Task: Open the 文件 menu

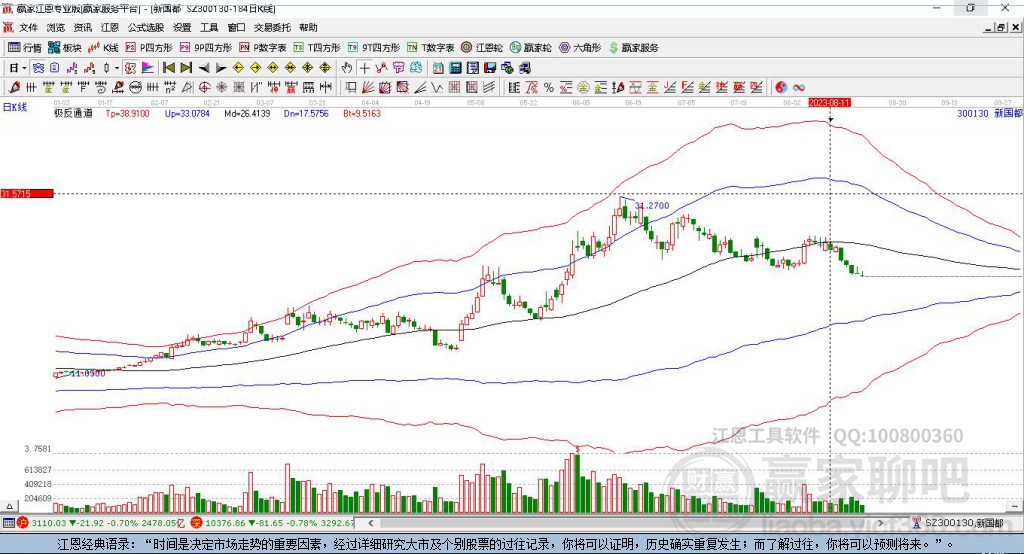Action: point(28,27)
